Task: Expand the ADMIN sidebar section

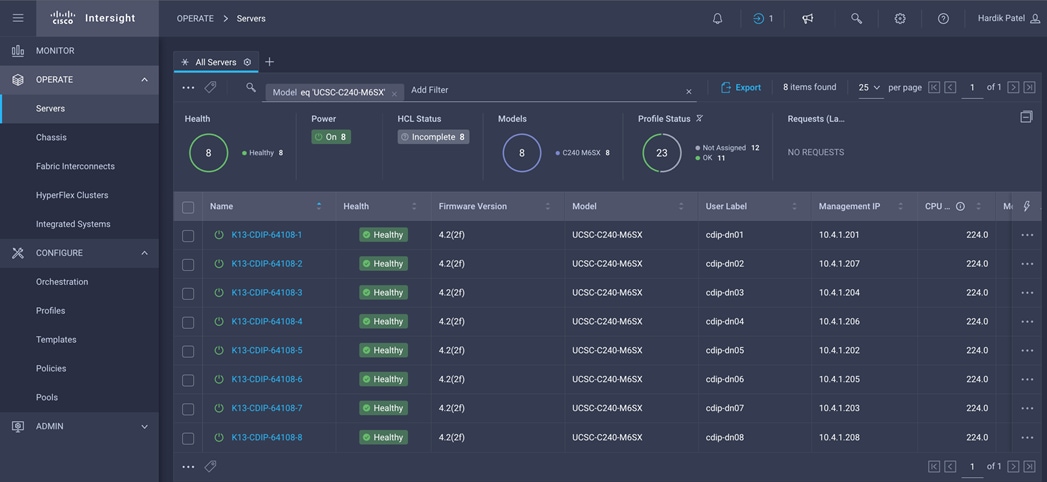Action: pyautogui.click(x=144, y=427)
